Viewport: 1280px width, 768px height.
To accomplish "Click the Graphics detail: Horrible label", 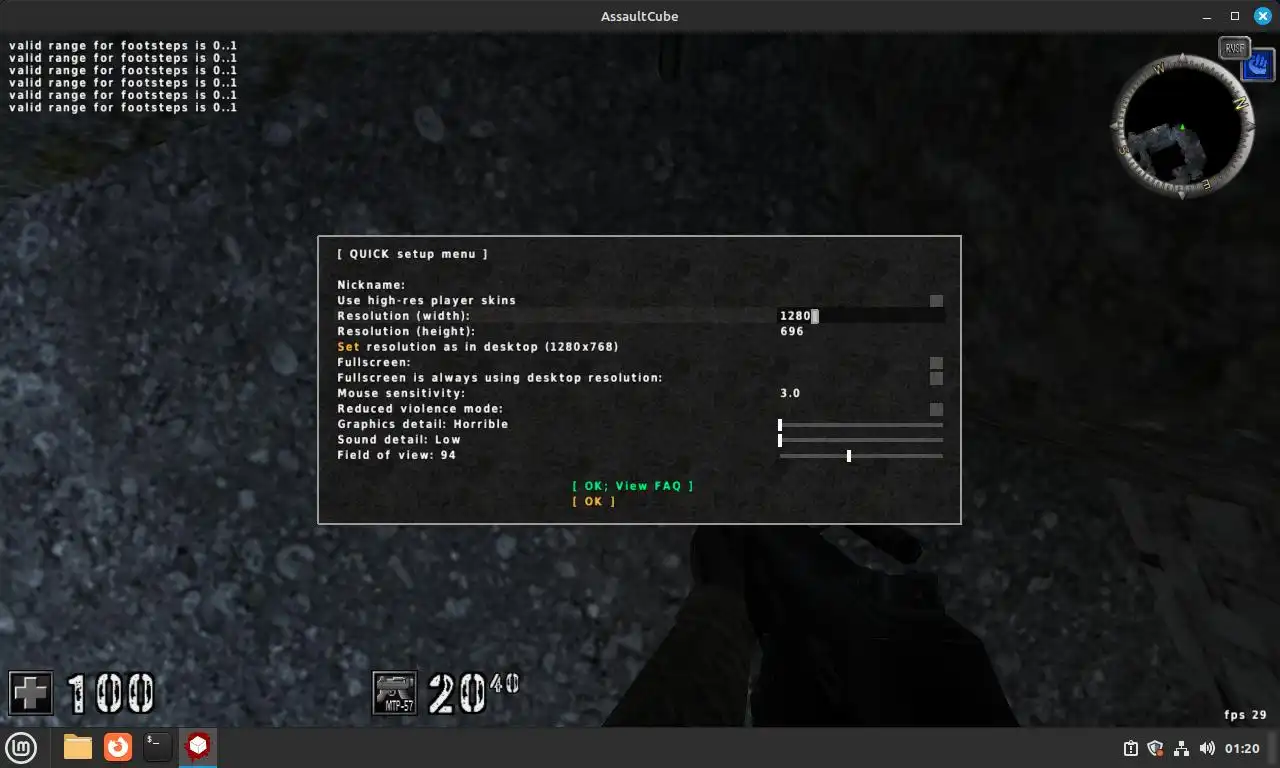I will click(423, 424).
